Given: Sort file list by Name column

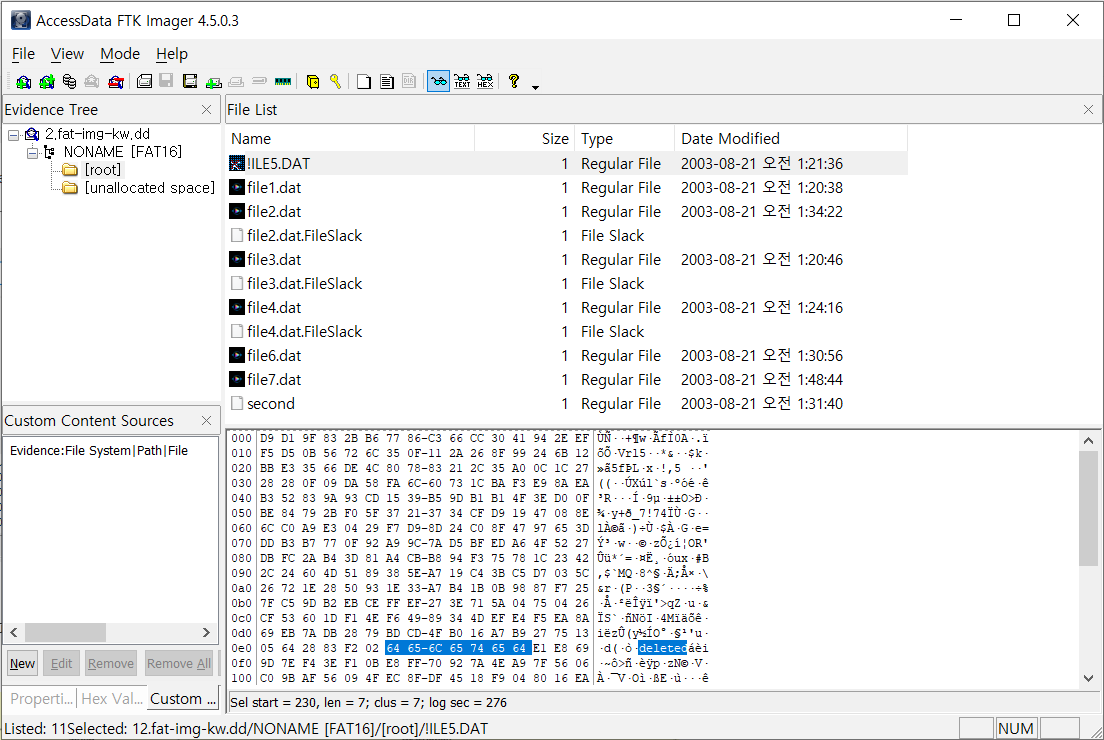Looking at the screenshot, I should [x=350, y=139].
